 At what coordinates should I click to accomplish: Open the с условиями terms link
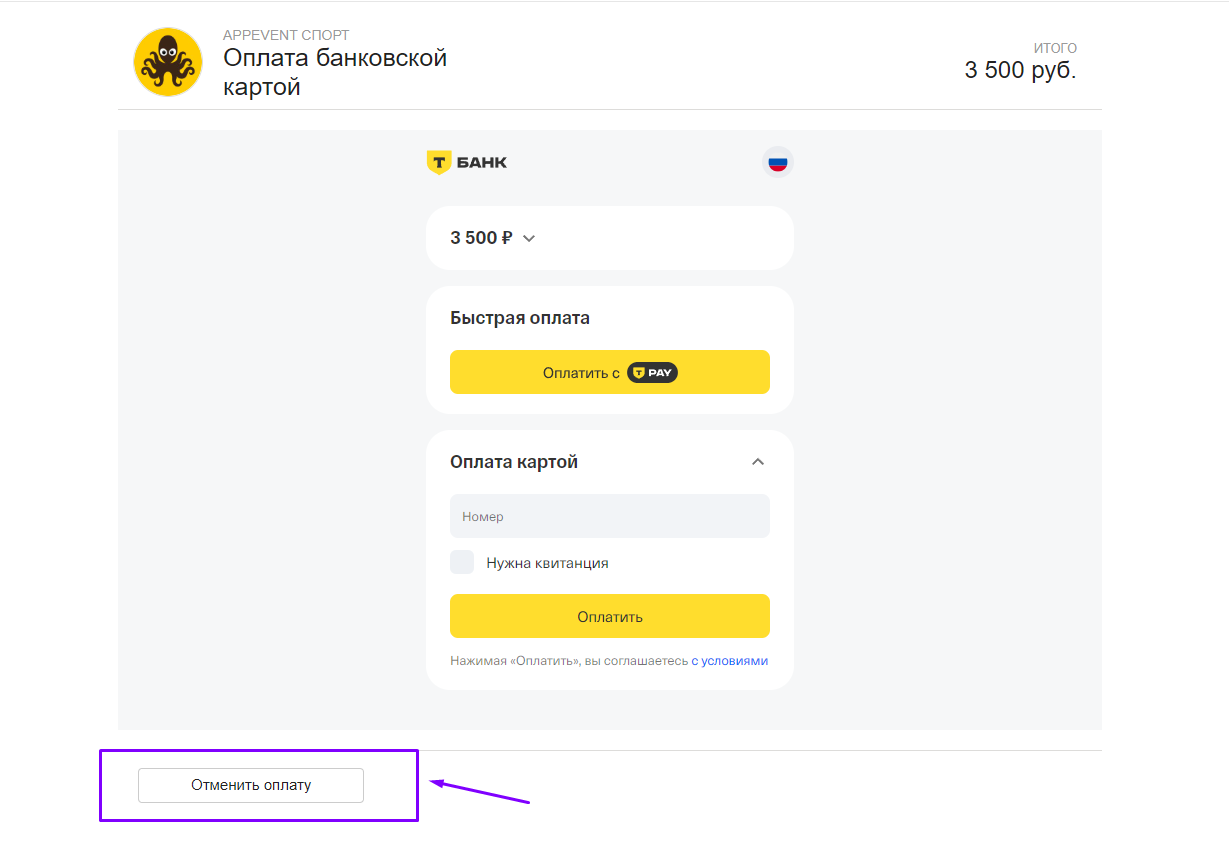click(729, 661)
